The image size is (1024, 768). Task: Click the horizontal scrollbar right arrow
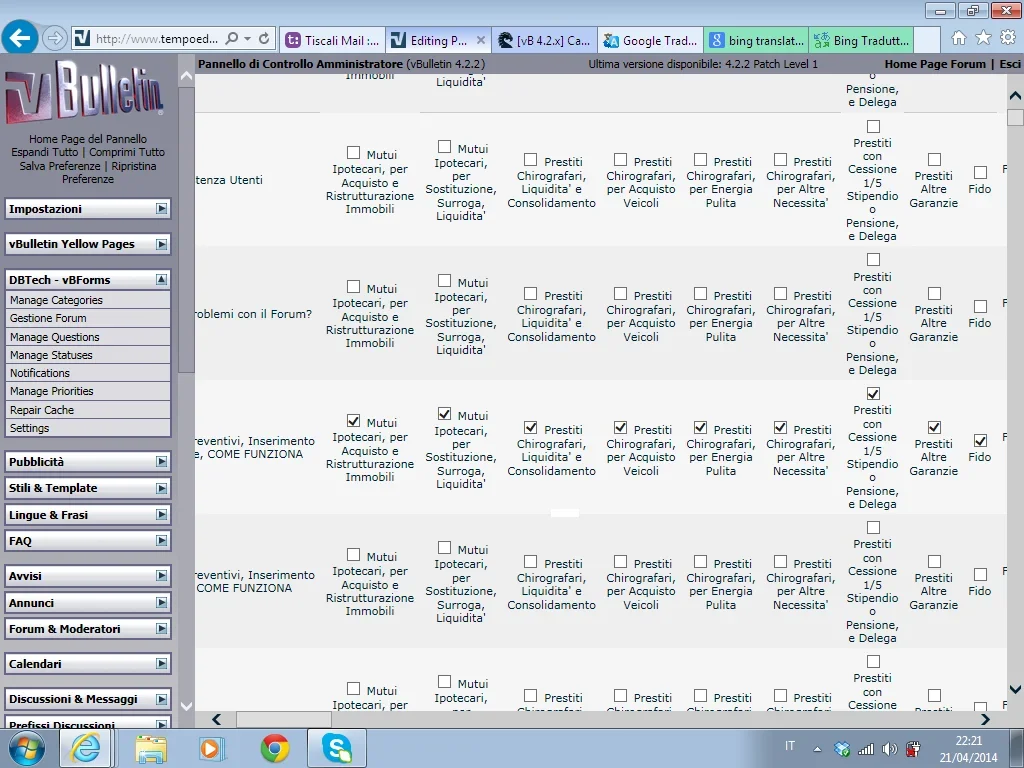click(985, 719)
